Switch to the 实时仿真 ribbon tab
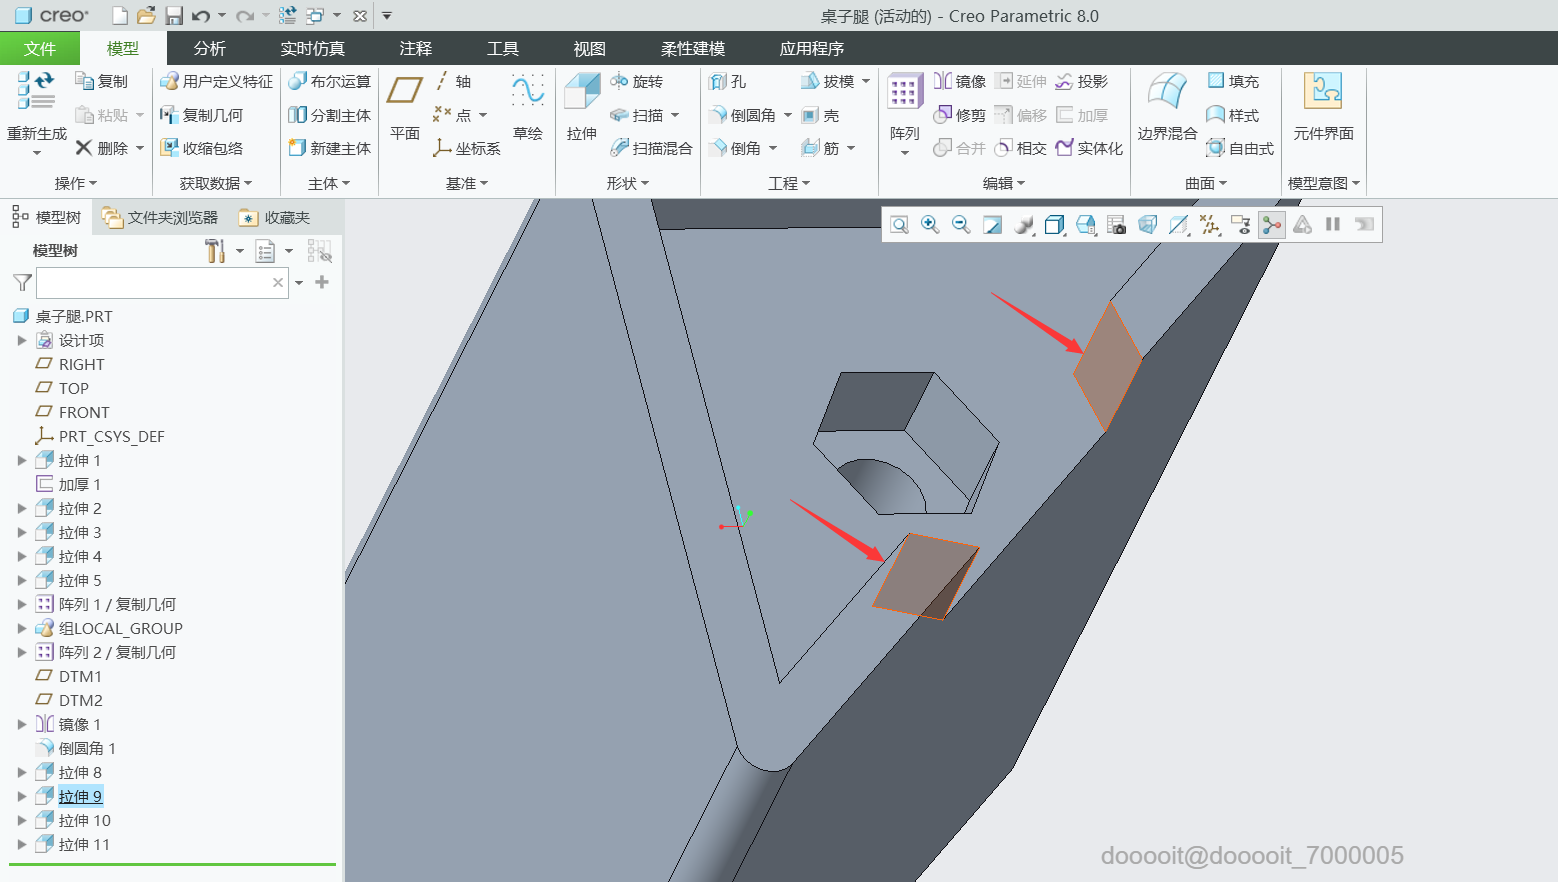1558x882 pixels. (x=313, y=48)
